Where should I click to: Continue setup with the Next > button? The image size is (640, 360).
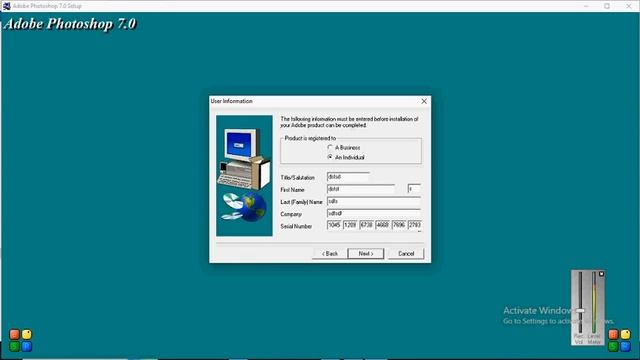point(366,253)
